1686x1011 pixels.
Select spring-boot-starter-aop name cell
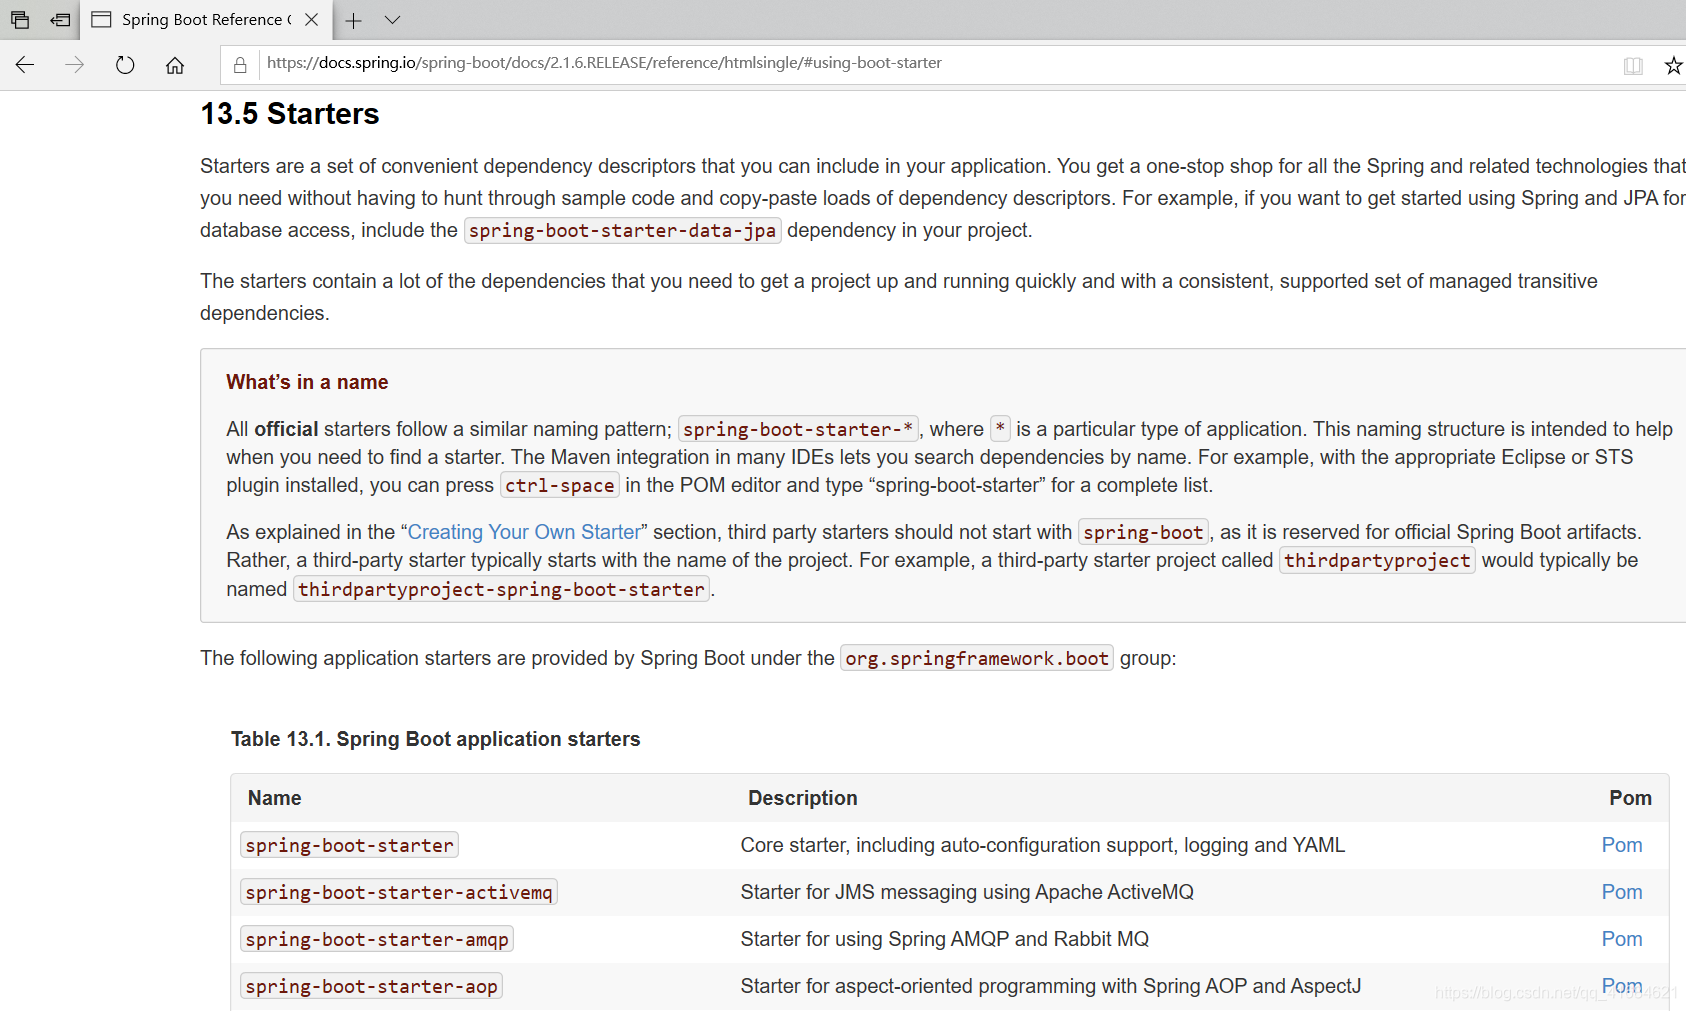372,986
